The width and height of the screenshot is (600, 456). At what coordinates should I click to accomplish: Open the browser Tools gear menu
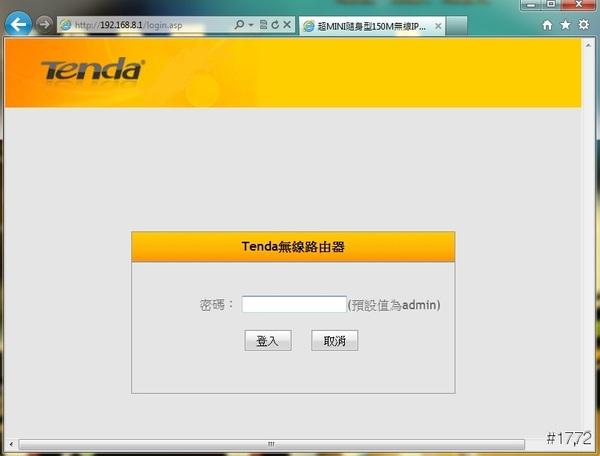tap(584, 25)
